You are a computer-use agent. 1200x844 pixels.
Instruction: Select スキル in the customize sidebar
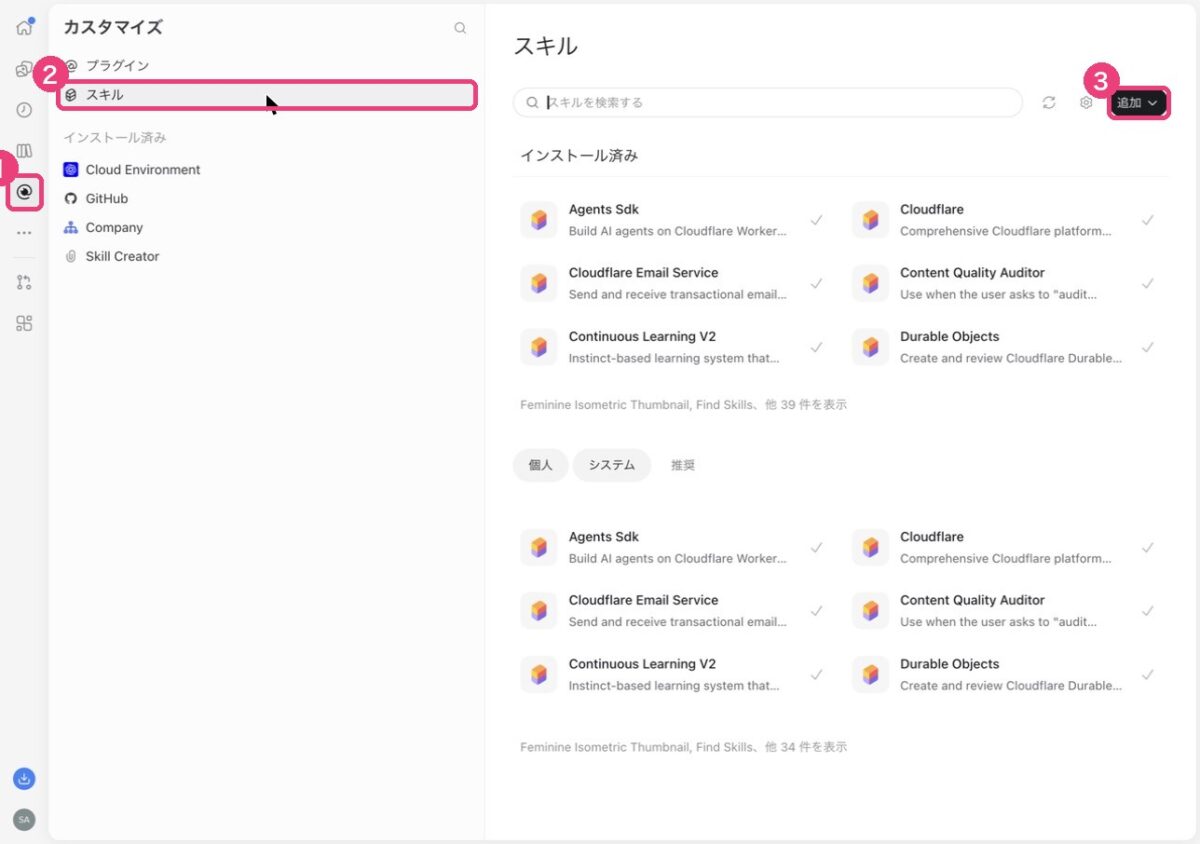pyautogui.click(x=266, y=95)
